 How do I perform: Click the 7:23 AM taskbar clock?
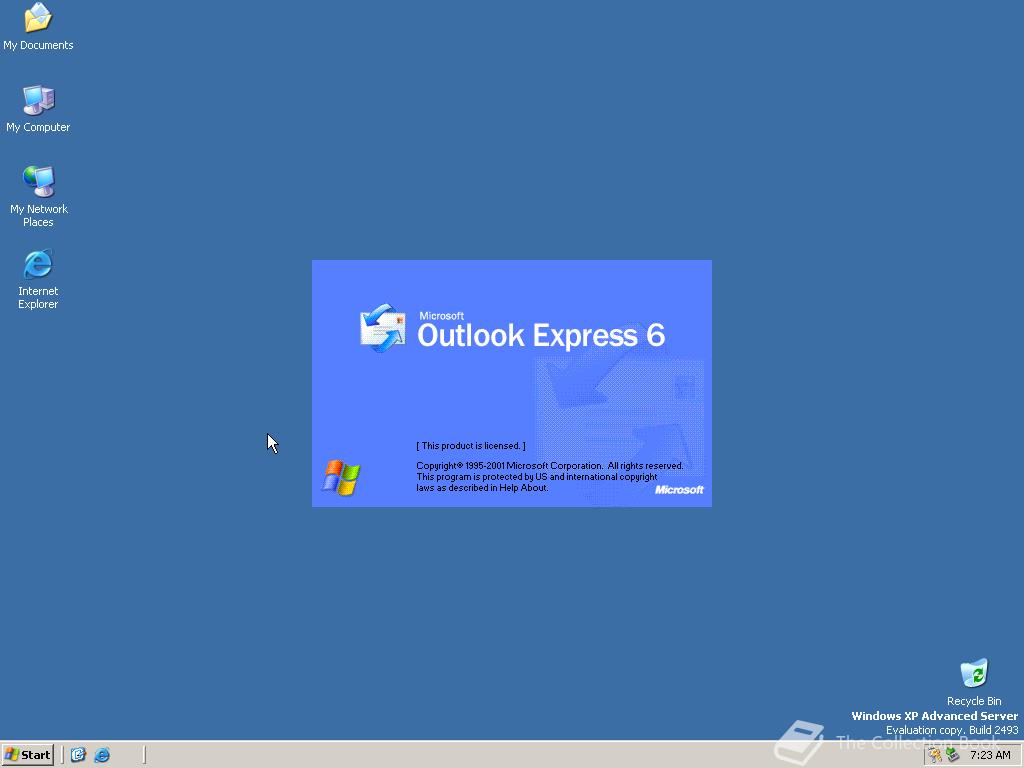pyautogui.click(x=990, y=756)
